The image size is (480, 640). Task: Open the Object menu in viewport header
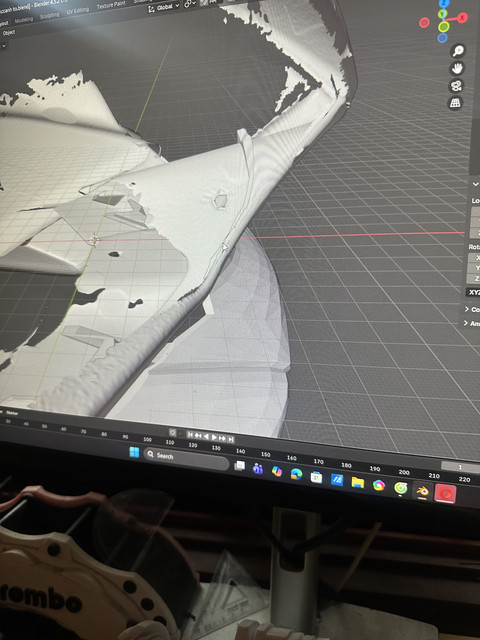tap(9, 33)
